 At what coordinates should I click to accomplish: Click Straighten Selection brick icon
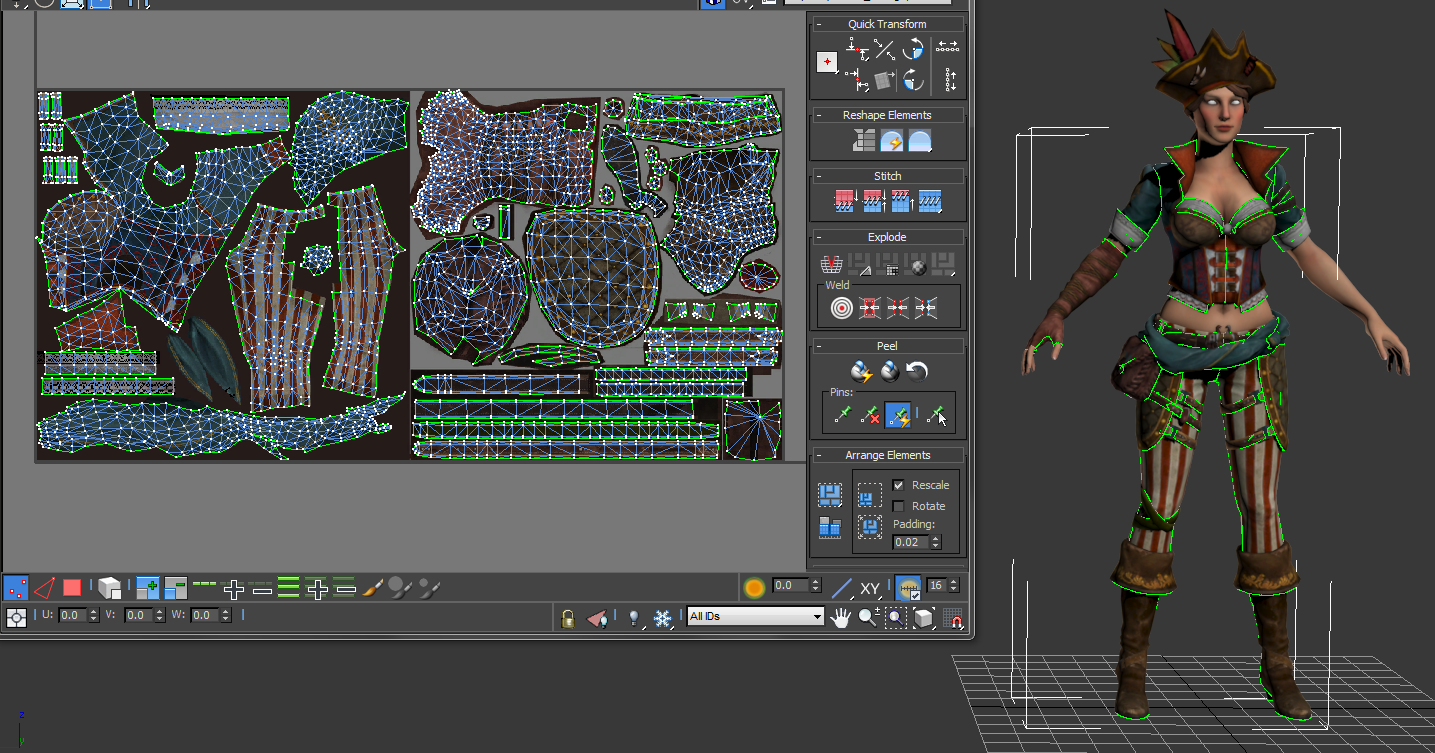[x=864, y=141]
